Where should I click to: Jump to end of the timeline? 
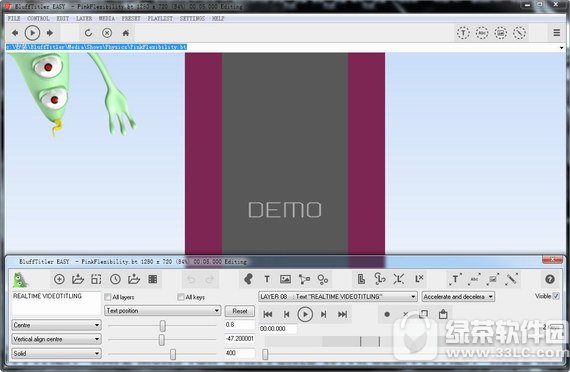click(342, 314)
